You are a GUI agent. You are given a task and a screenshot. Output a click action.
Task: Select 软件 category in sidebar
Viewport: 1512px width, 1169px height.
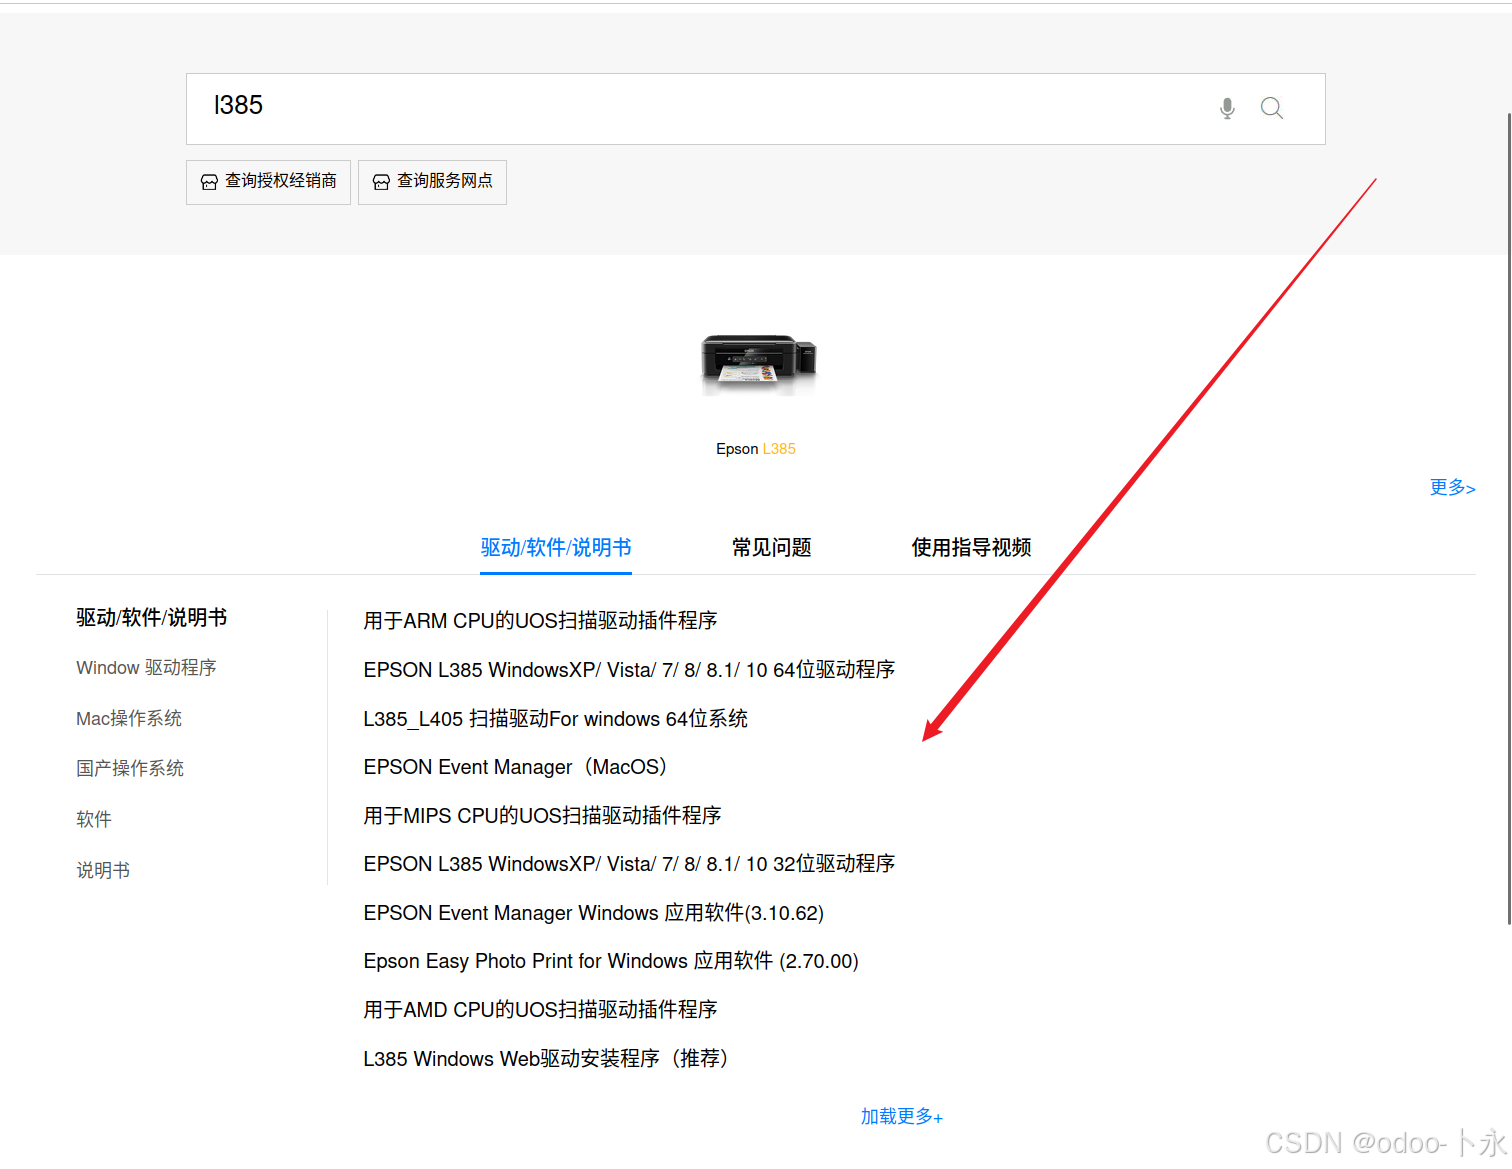tap(94, 820)
